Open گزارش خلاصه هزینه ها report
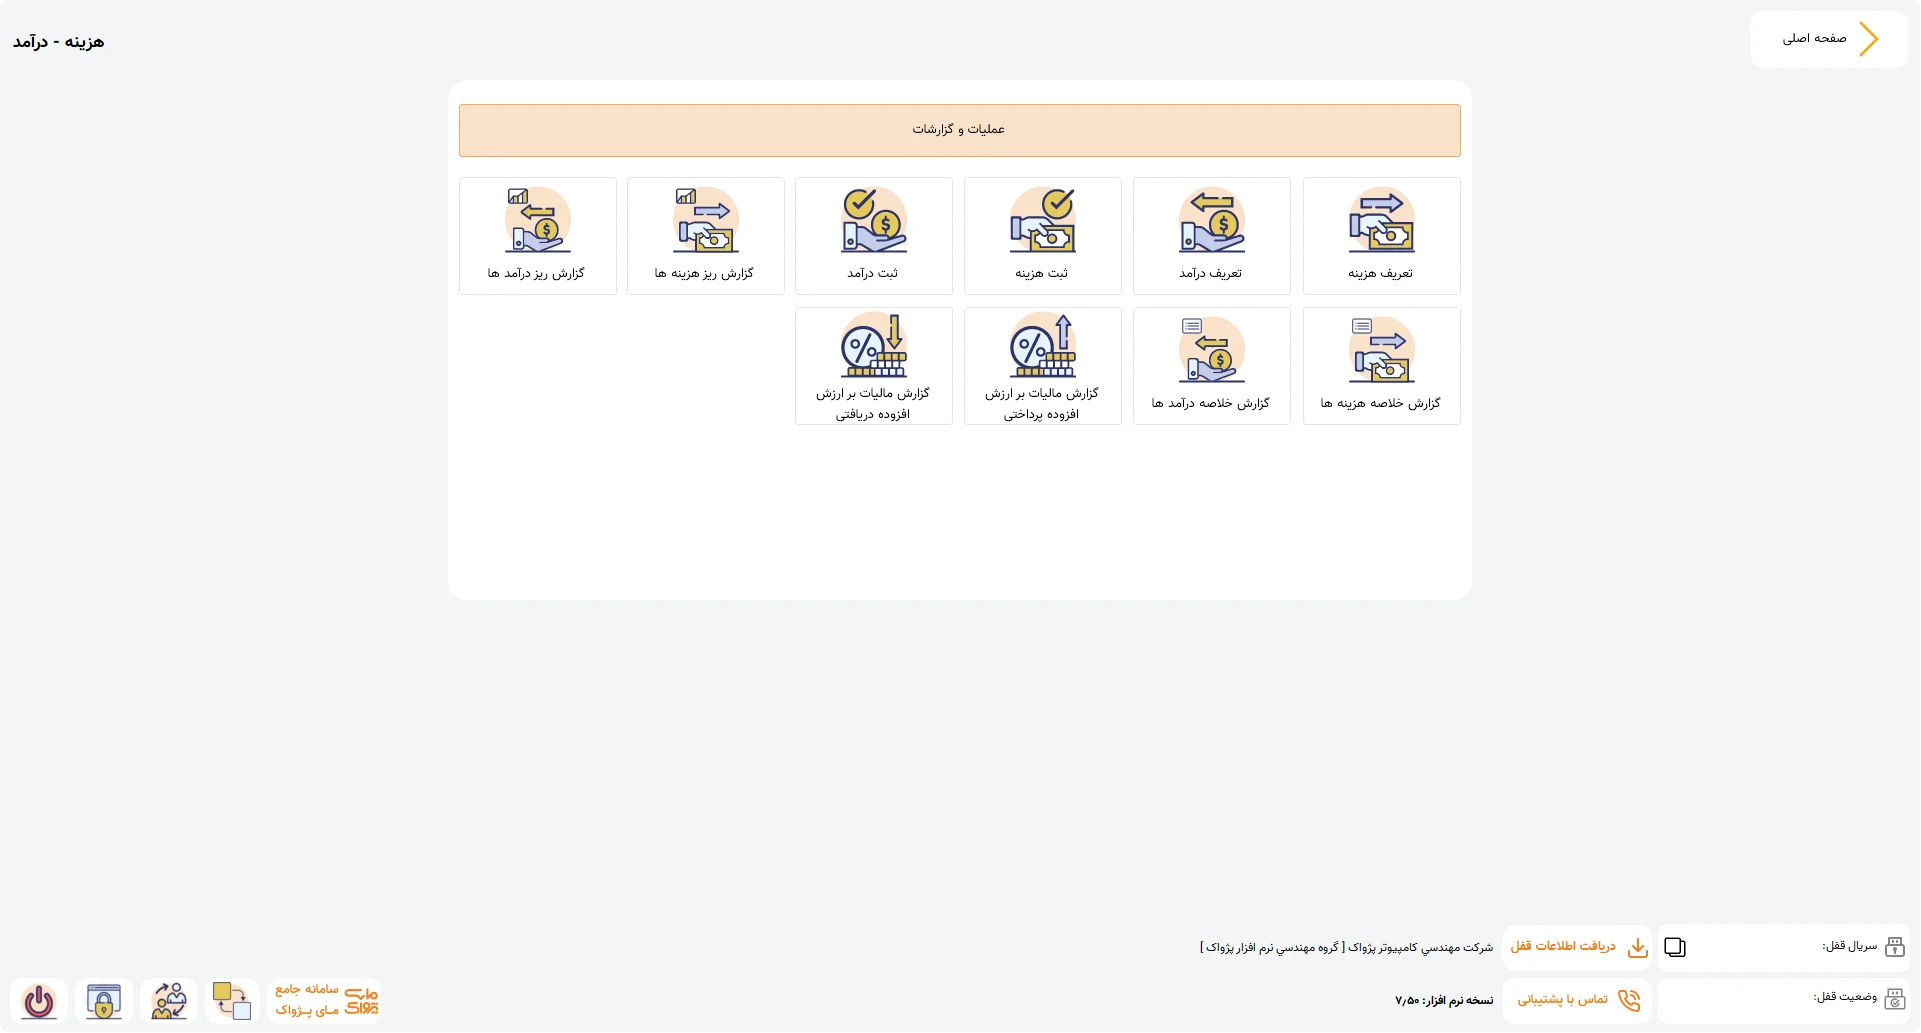 (x=1381, y=366)
